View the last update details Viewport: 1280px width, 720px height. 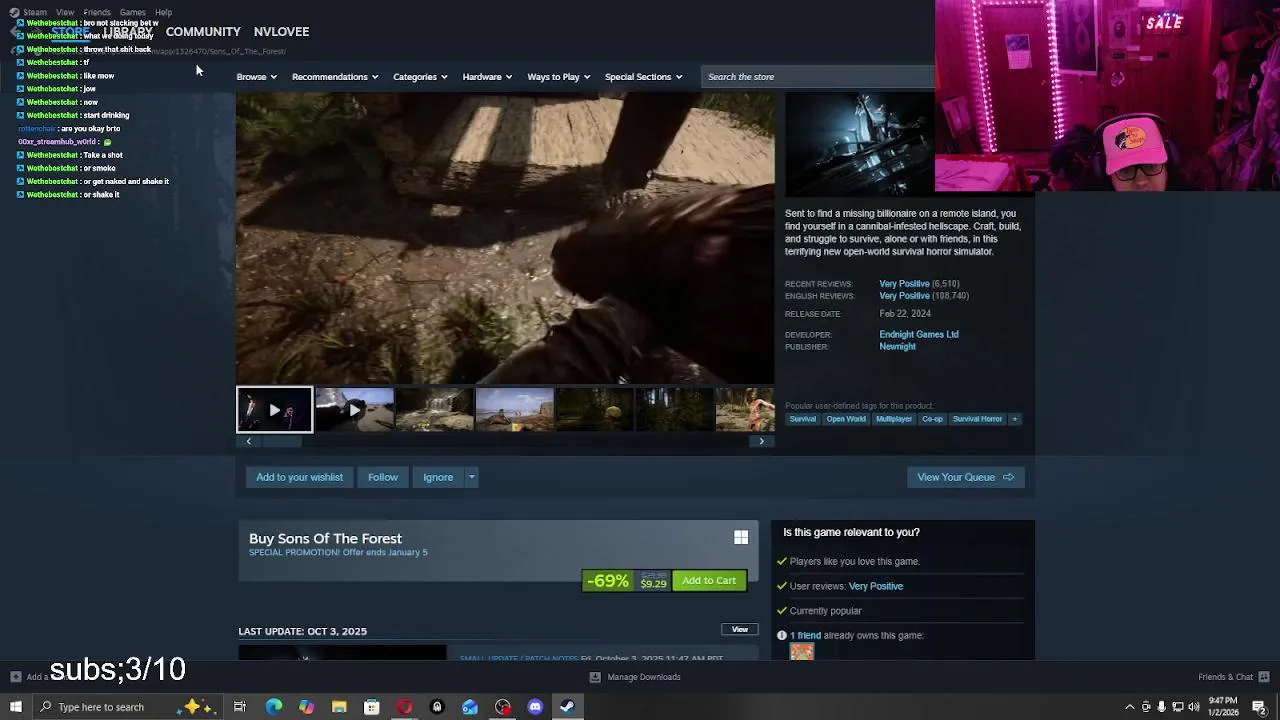click(x=740, y=630)
